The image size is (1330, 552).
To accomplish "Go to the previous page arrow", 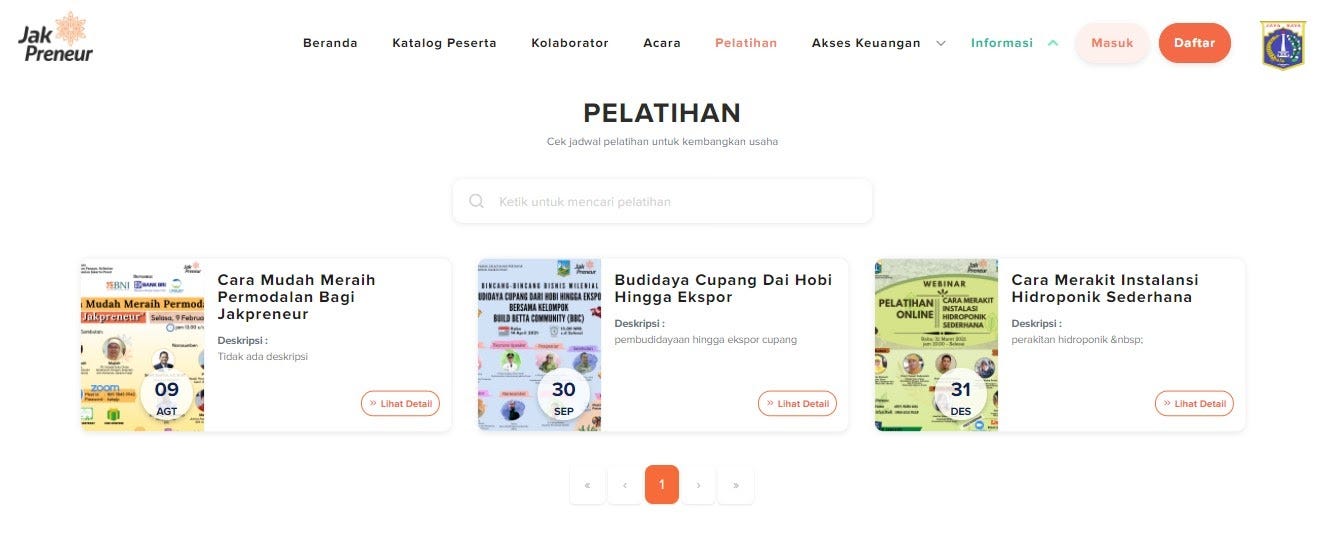I will coord(625,485).
